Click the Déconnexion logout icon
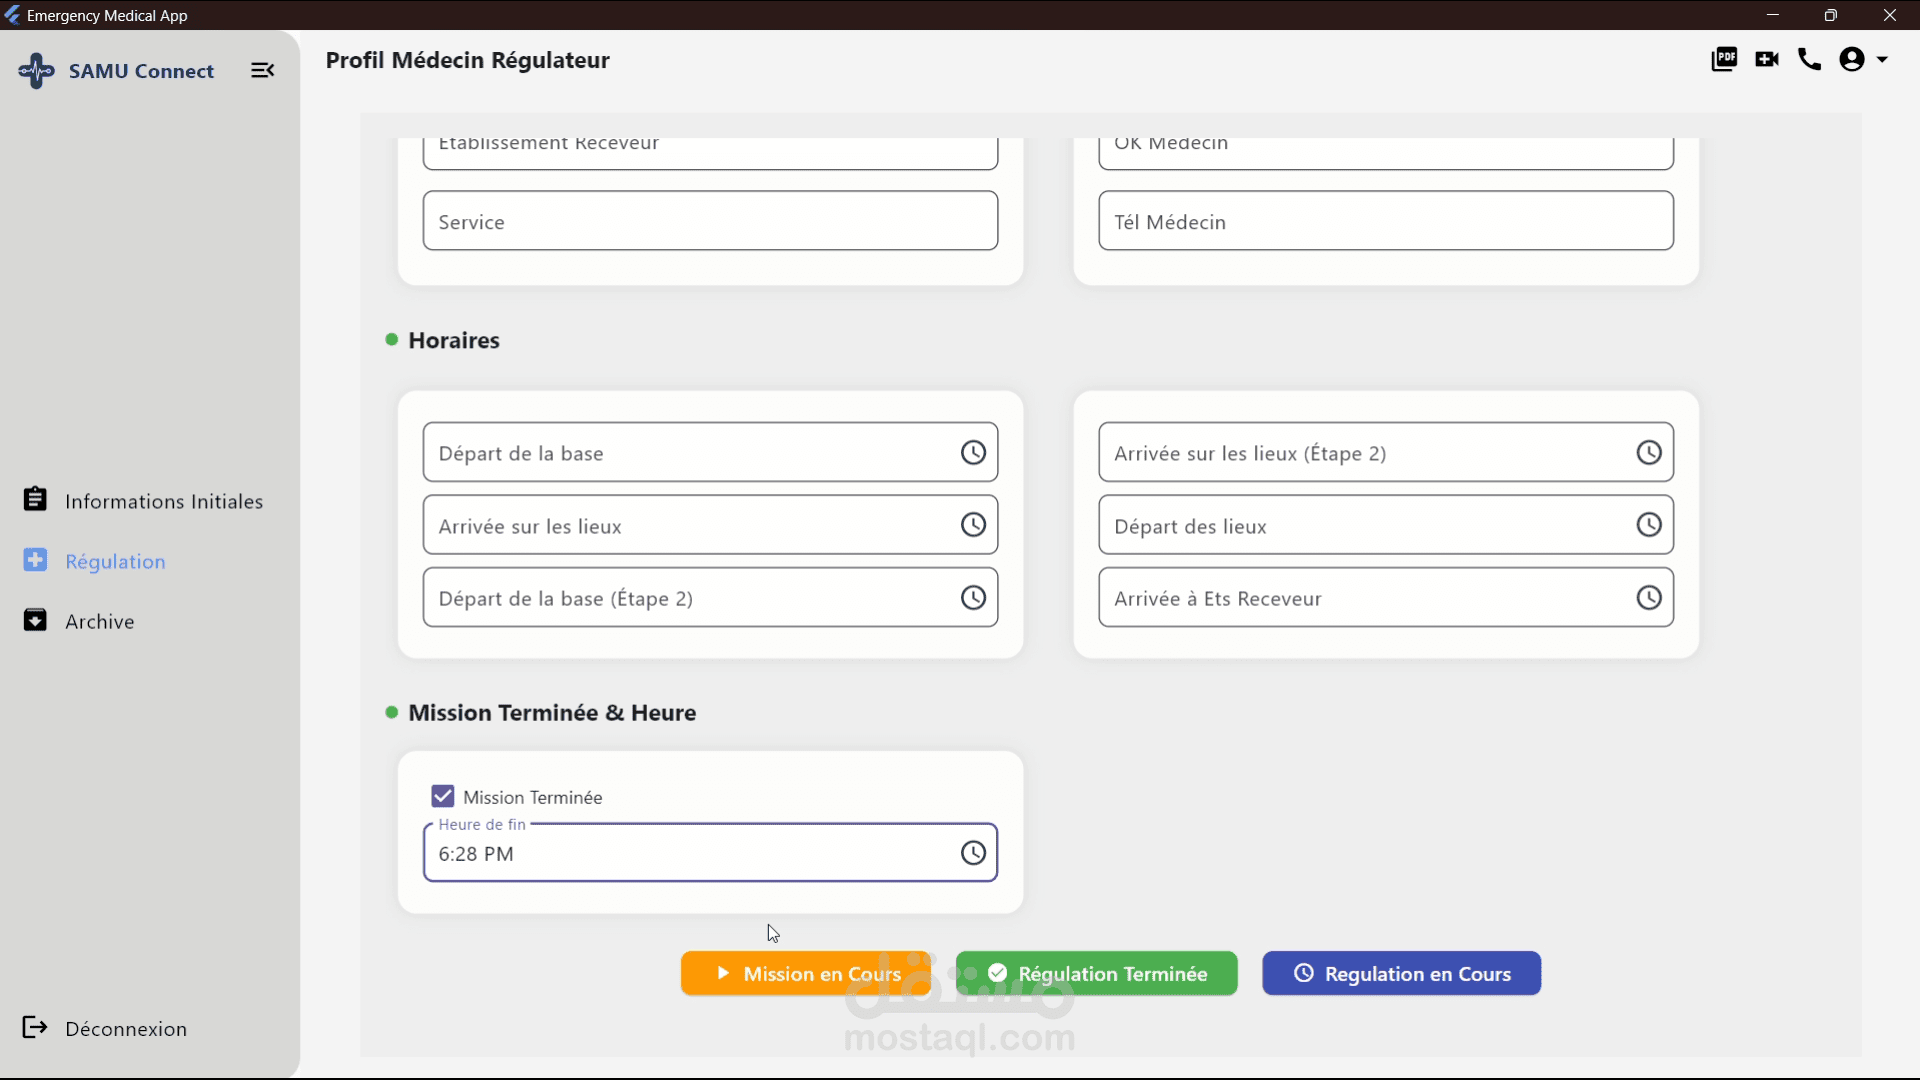The height and width of the screenshot is (1080, 1920). pos(35,1027)
